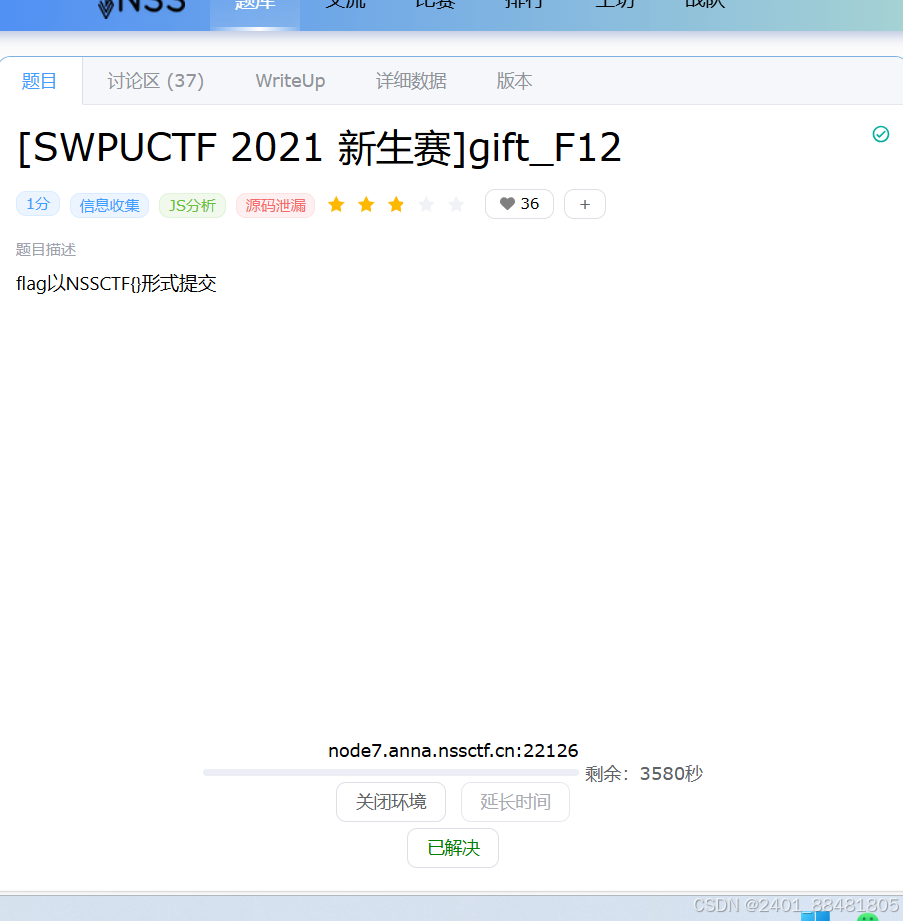903x921 pixels.
Task: Click the node7.anna.nssctf.cn:22126 address
Action: tap(453, 751)
